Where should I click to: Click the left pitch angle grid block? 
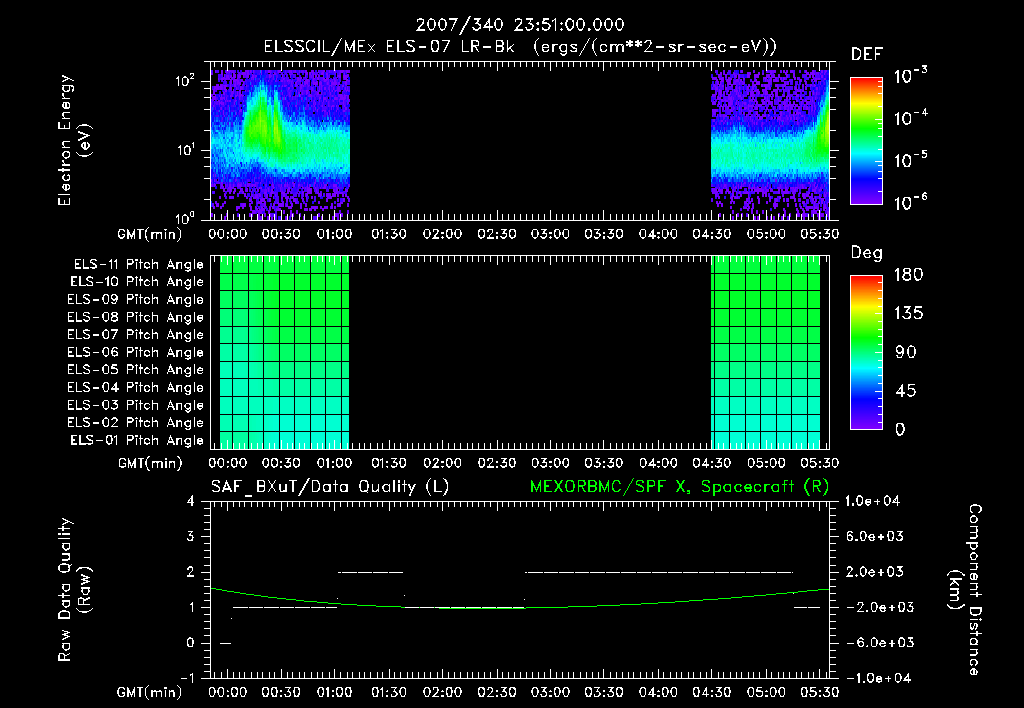click(284, 352)
